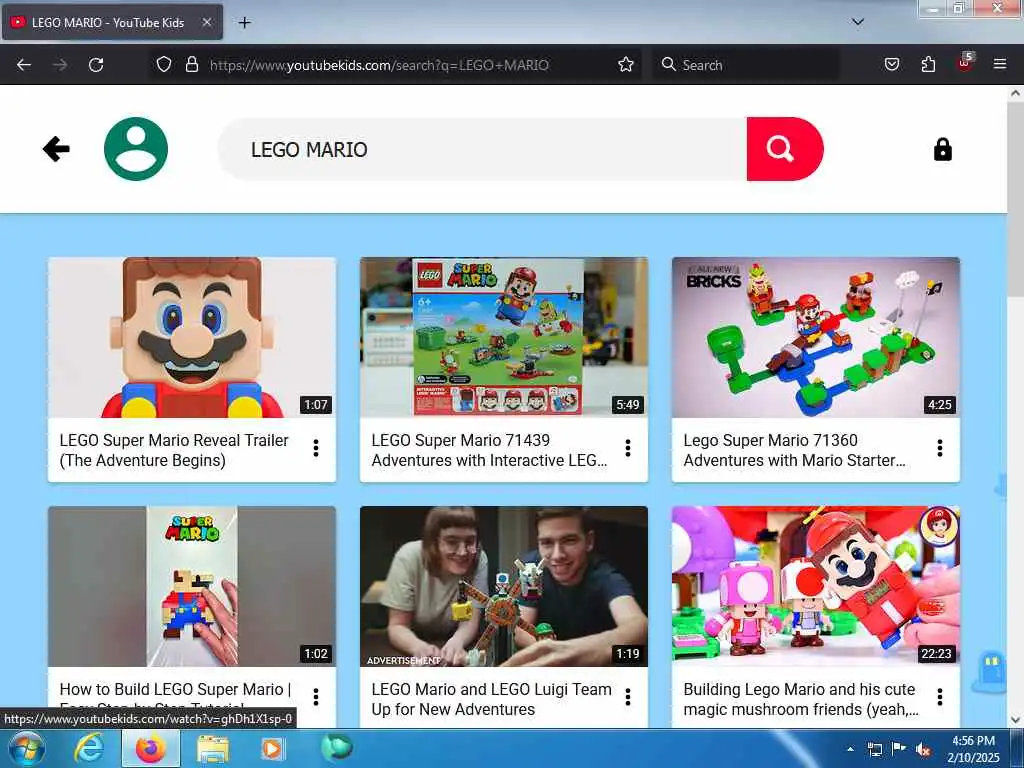1024x768 pixels.
Task: Open Windows Explorer folder in taskbar
Action: tap(213, 749)
